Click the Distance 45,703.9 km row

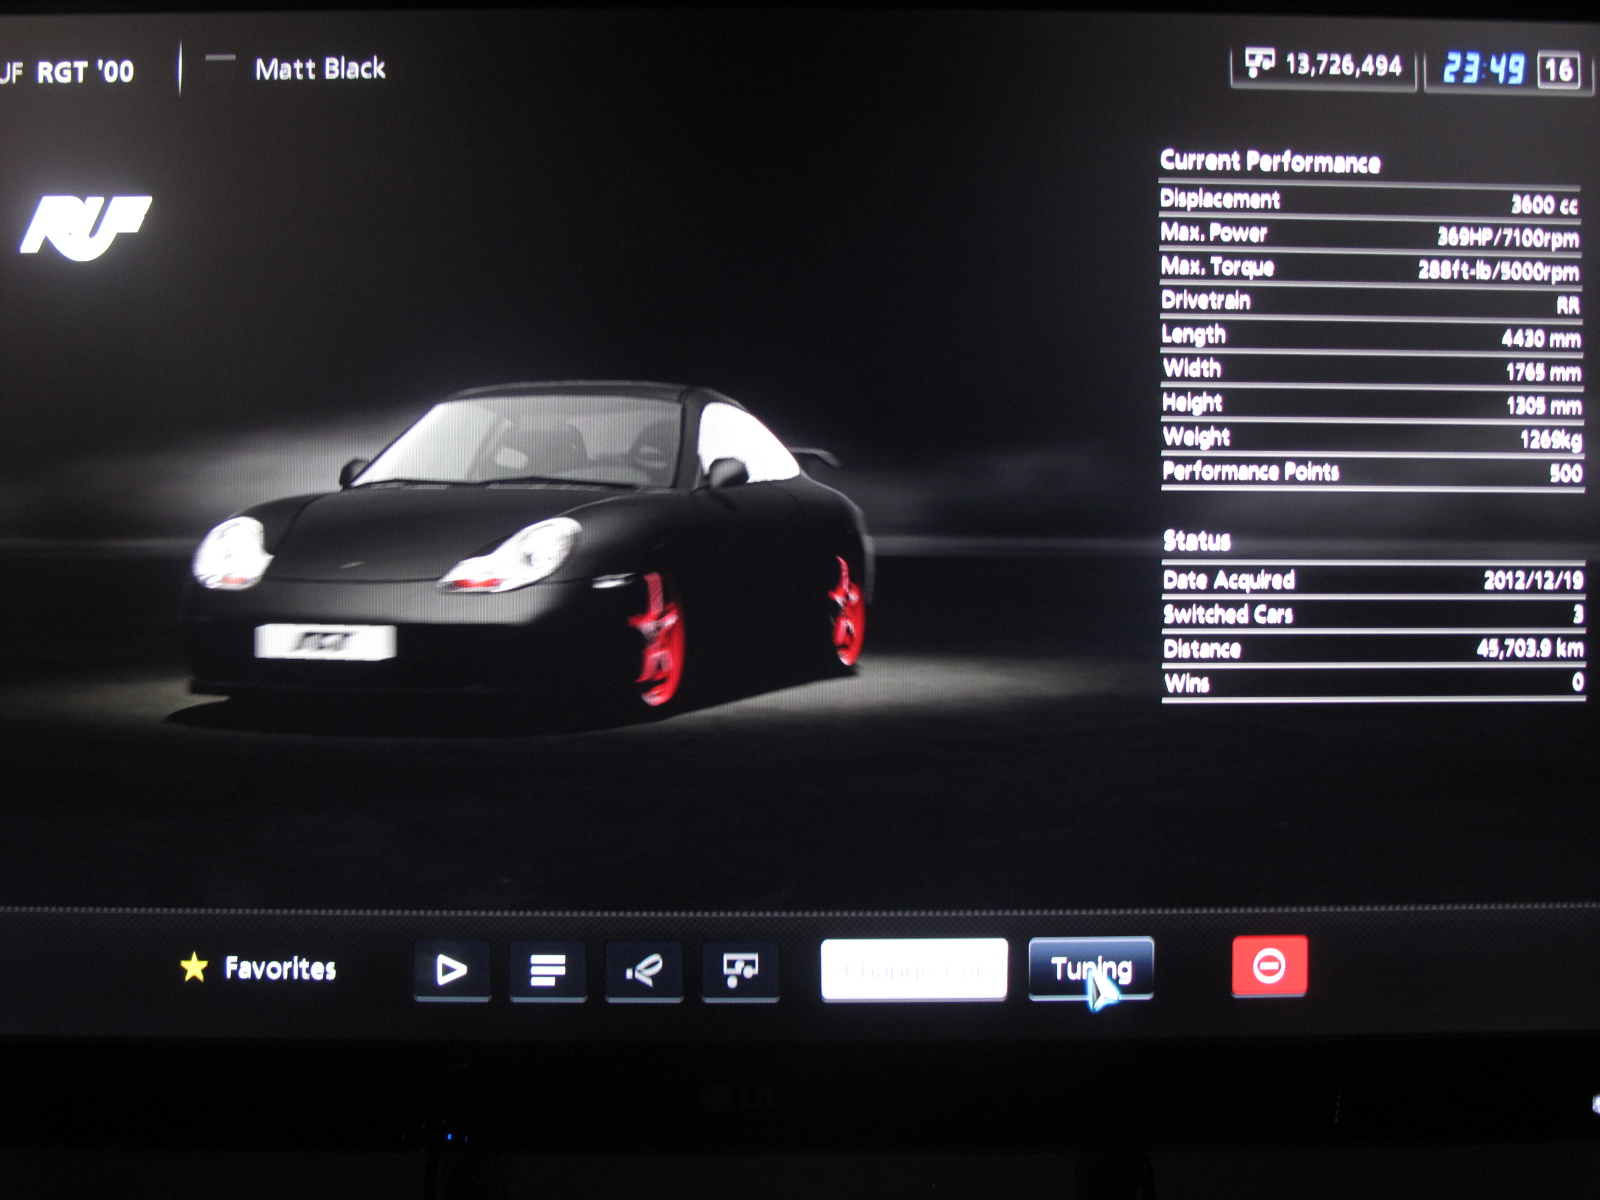pos(1373,649)
